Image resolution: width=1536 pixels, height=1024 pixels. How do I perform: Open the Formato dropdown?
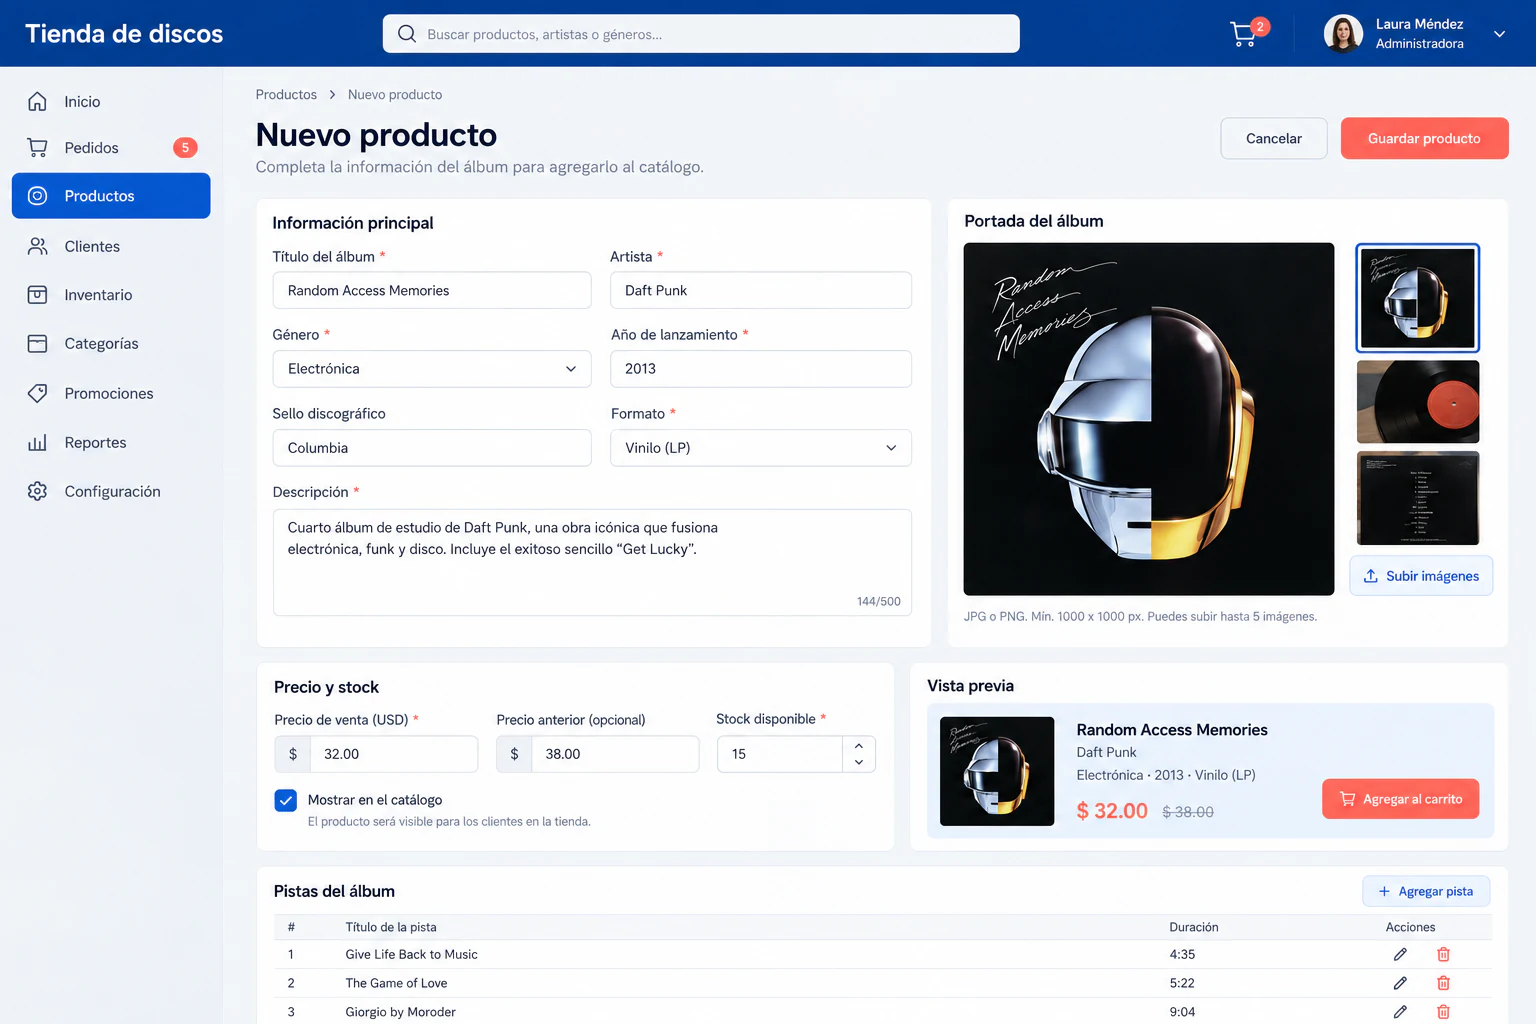(761, 448)
